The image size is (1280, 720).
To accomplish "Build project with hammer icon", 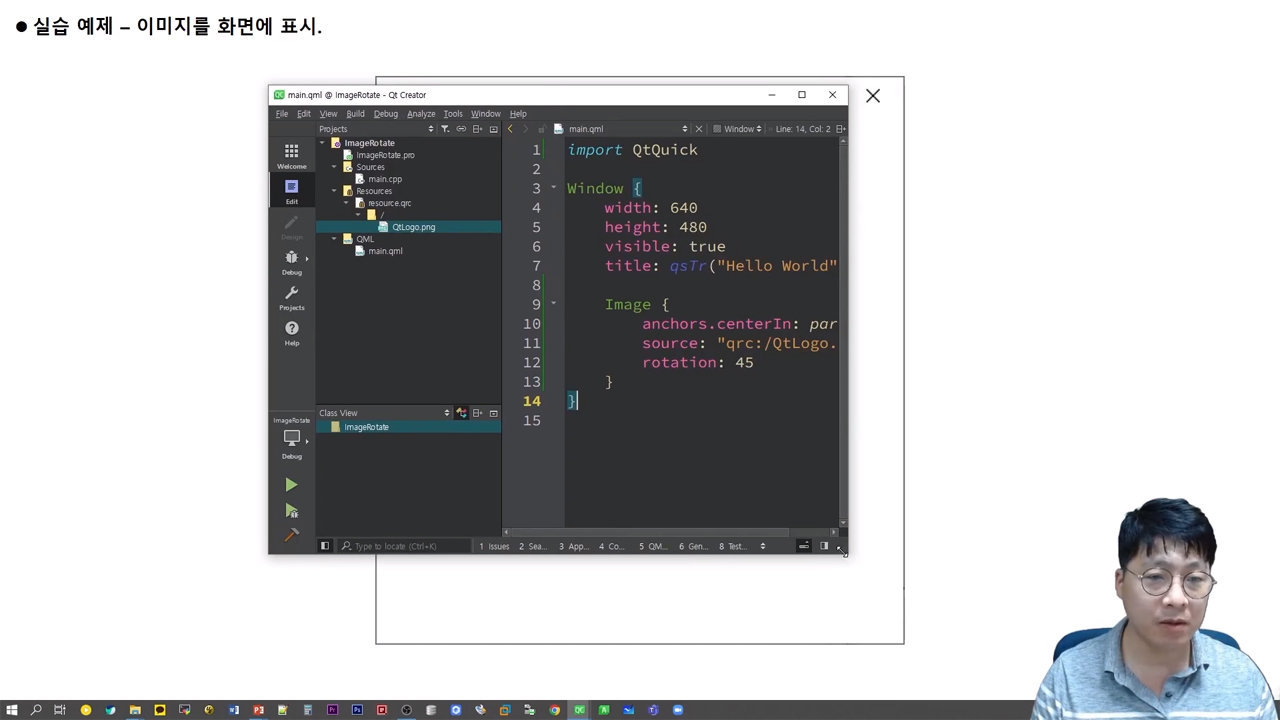I will pos(291,536).
